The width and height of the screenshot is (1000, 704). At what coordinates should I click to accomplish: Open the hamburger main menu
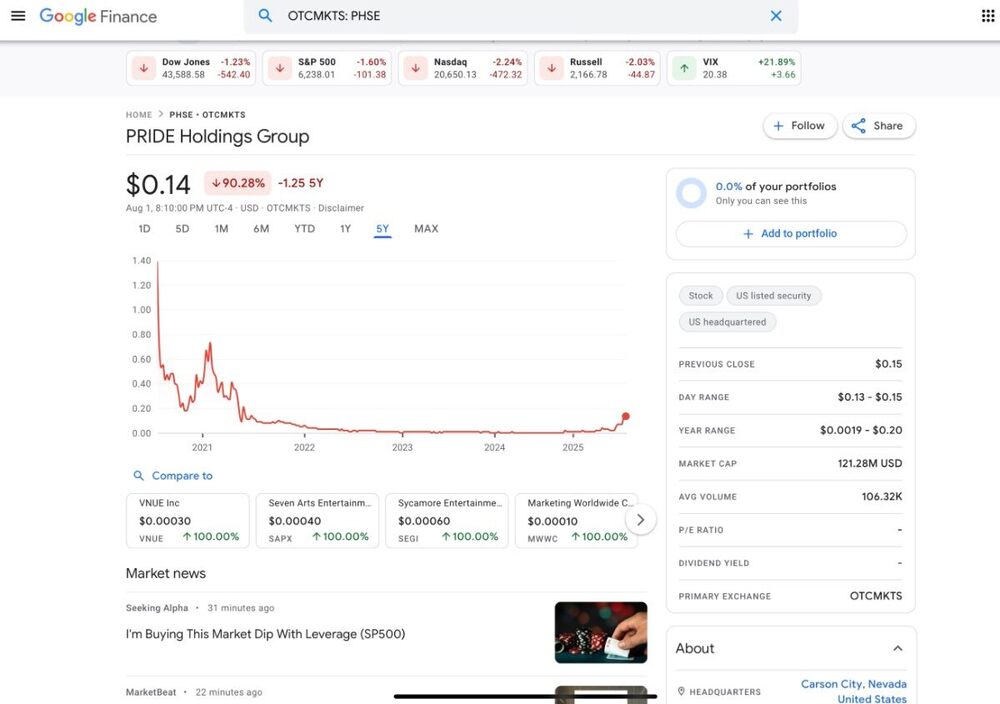(18, 16)
